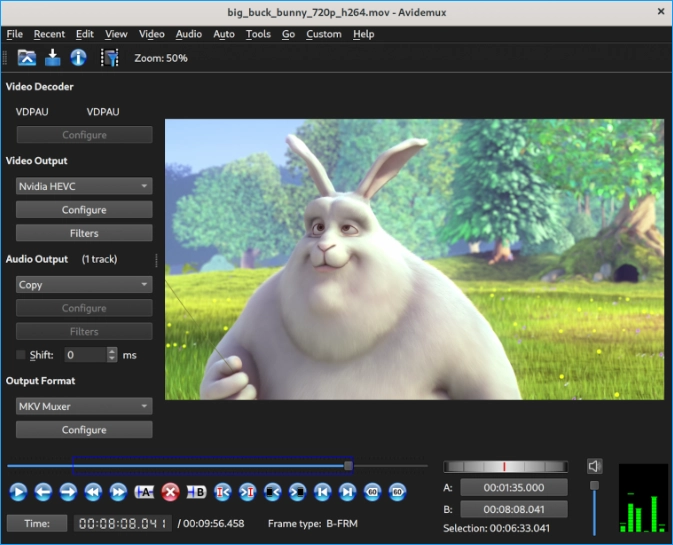Click total duration / 00:09:56.458

pos(211,524)
